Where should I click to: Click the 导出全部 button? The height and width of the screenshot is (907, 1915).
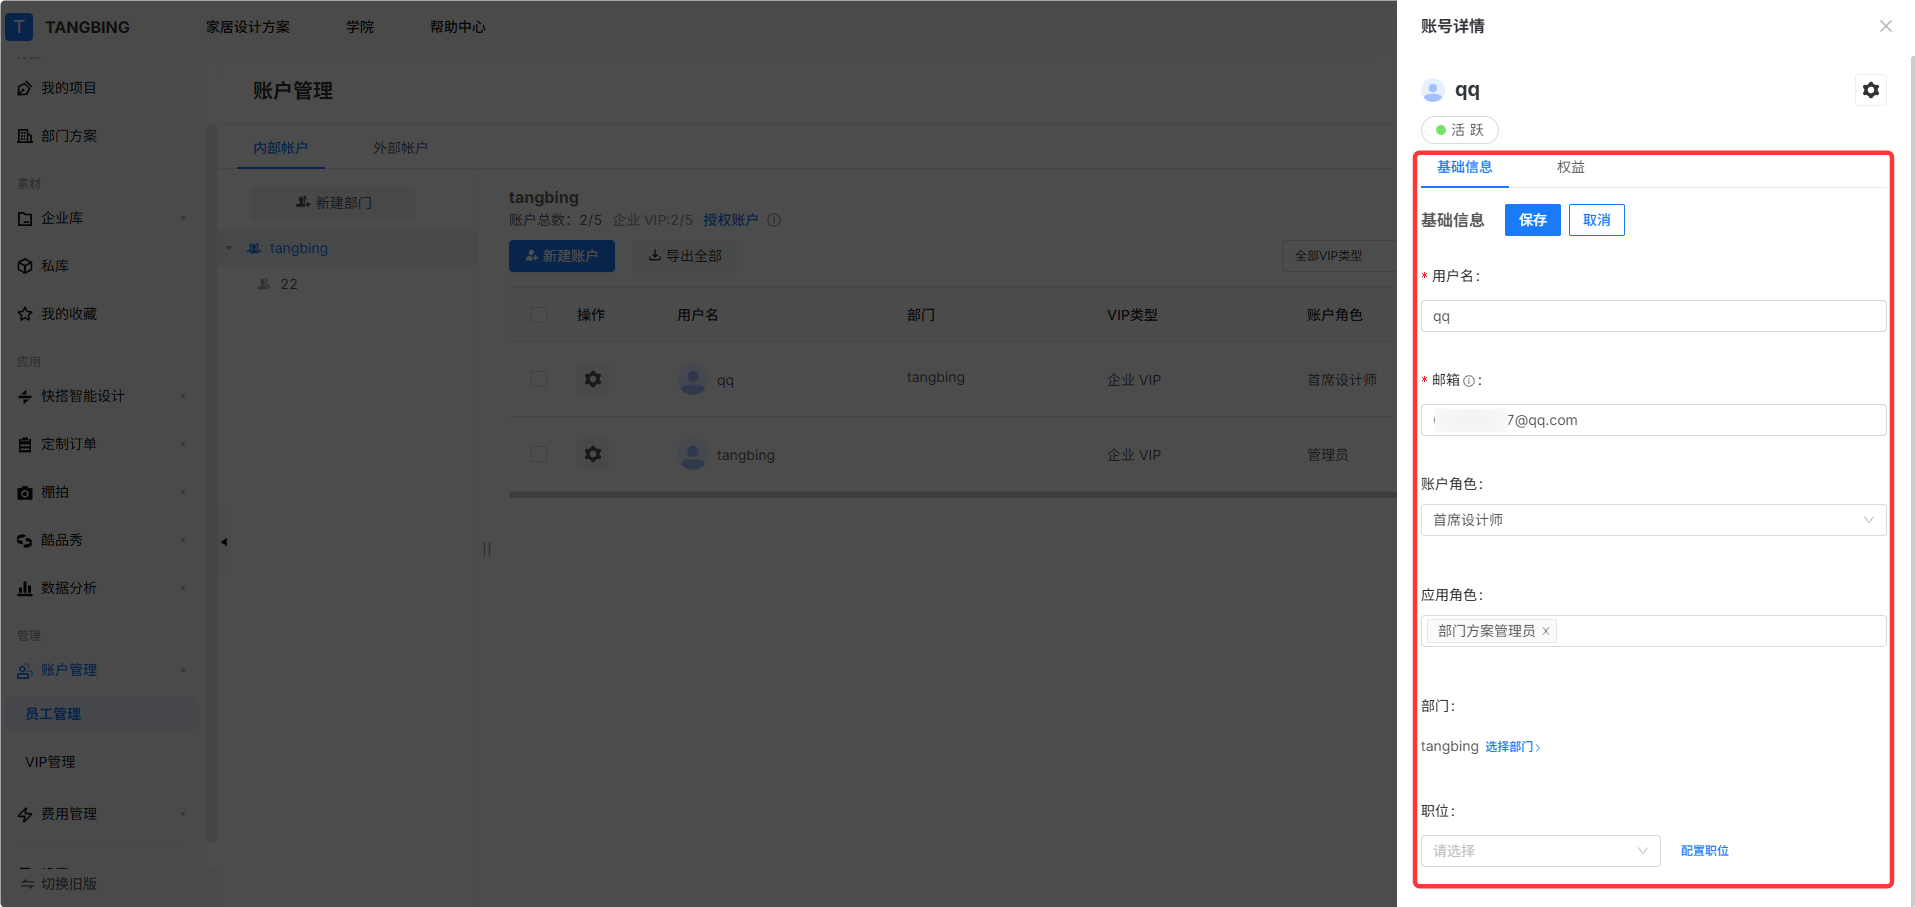(685, 256)
